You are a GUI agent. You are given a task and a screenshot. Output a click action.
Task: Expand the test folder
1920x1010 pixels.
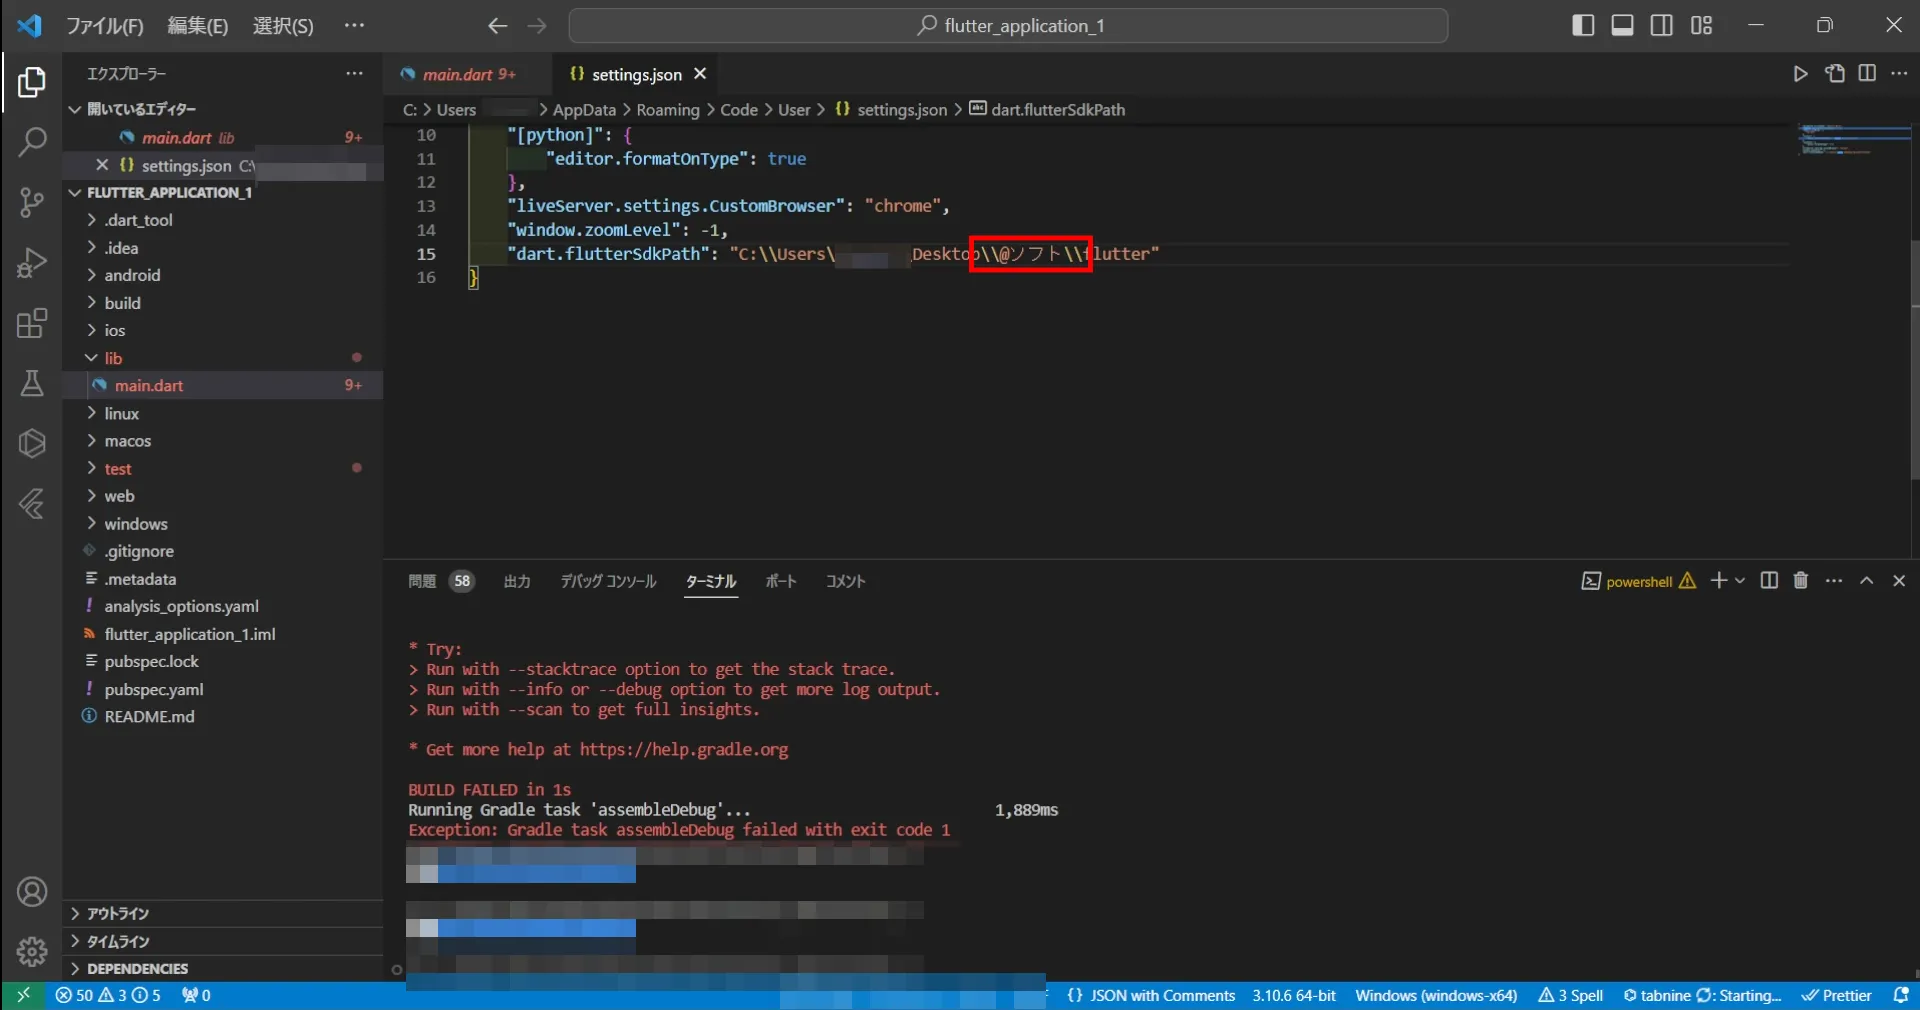coord(118,469)
